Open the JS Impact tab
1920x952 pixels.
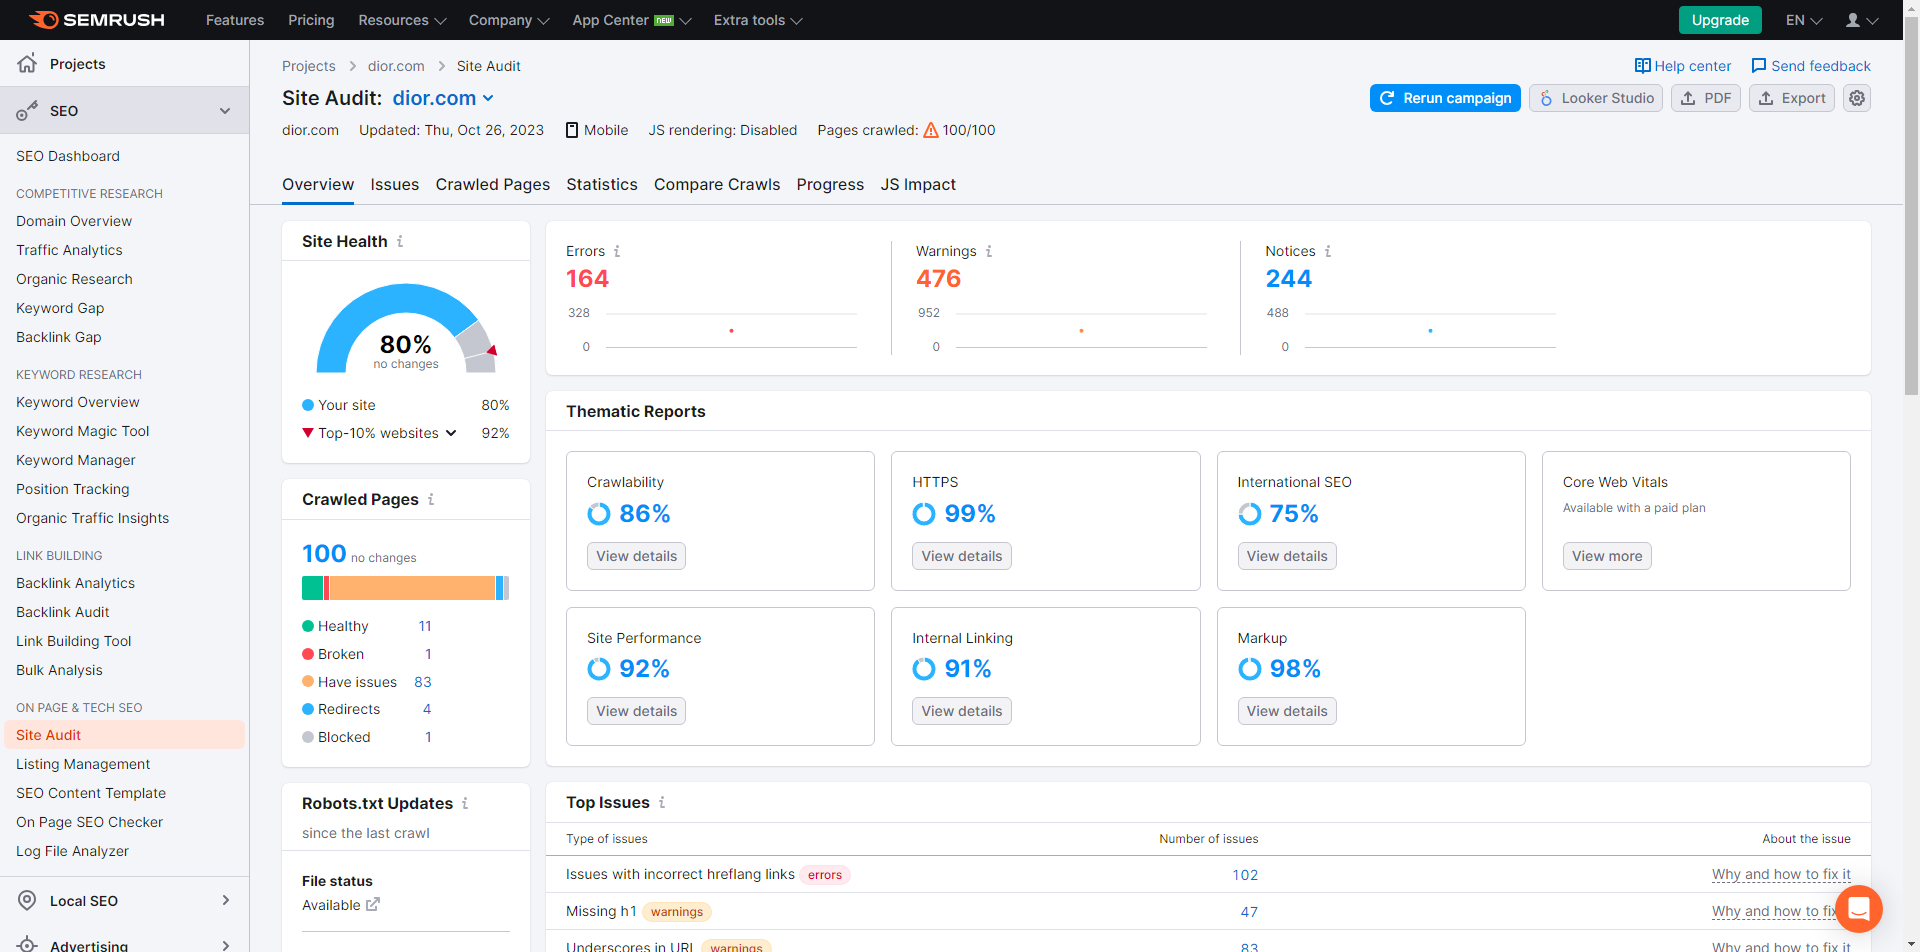tap(918, 184)
